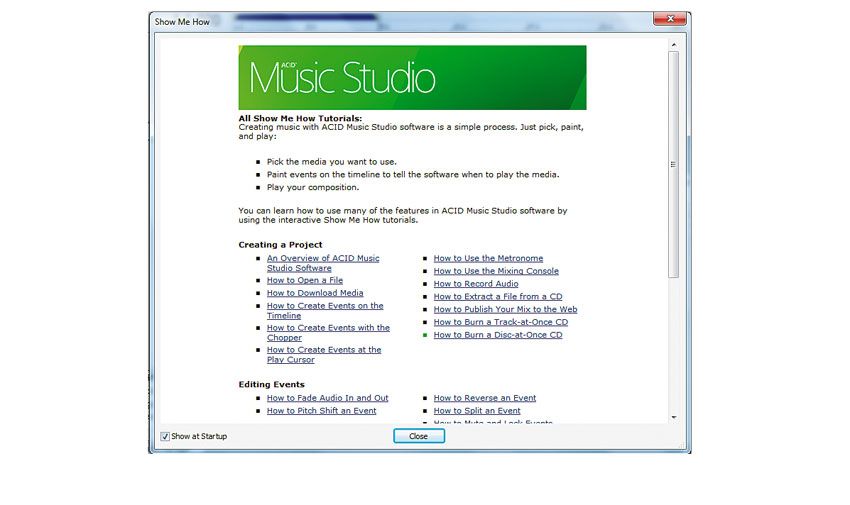
Task: Open How to Publish Your Mix to Web
Action: [505, 309]
